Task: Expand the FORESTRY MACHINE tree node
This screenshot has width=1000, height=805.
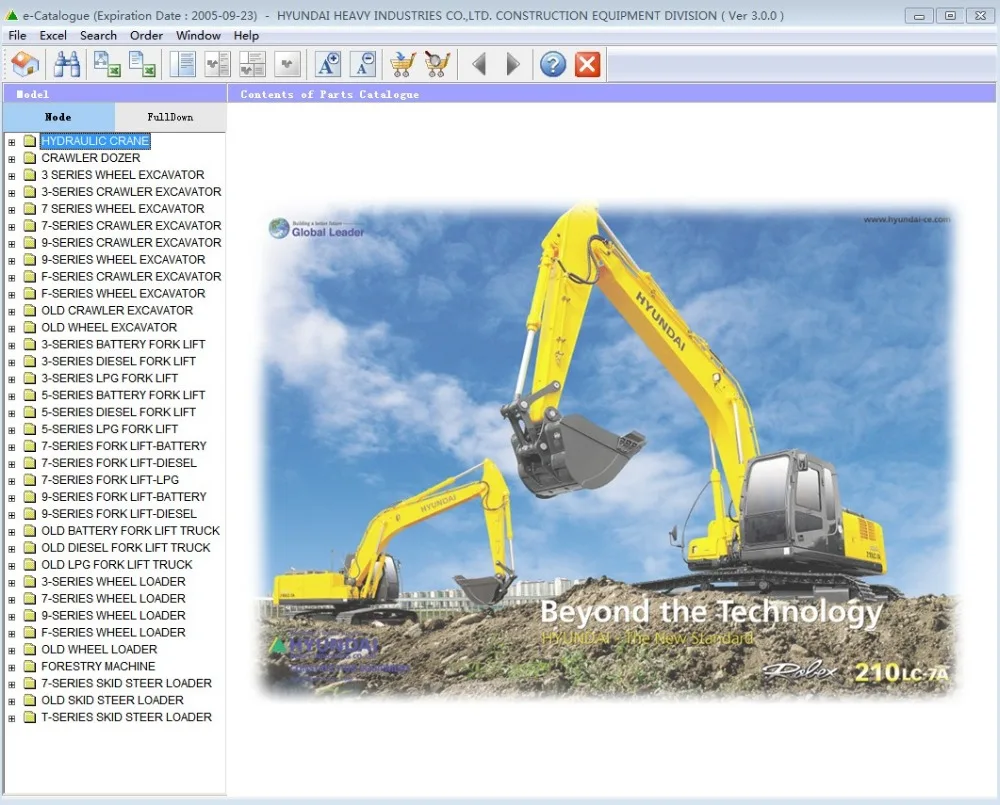Action: [x=11, y=667]
